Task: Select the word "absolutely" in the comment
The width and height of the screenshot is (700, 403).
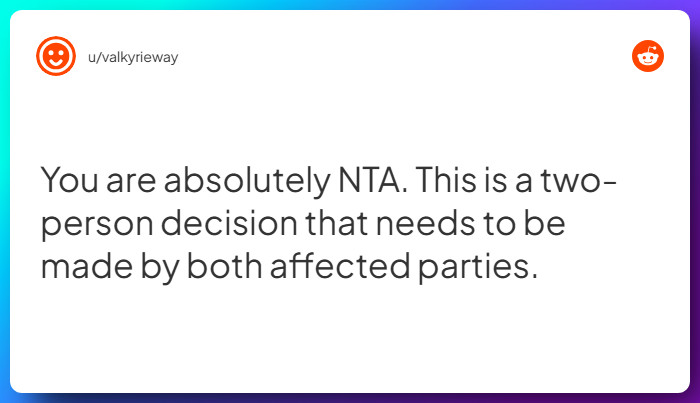Action: (247, 181)
